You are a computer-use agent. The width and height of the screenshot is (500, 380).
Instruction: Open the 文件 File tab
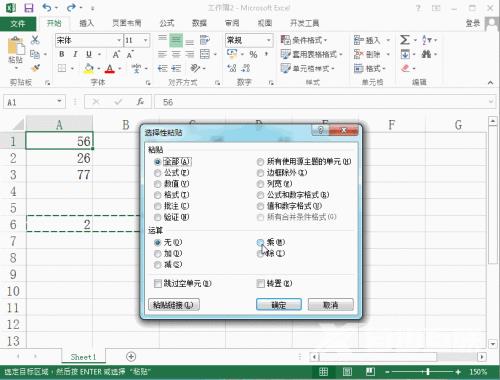[x=18, y=23]
